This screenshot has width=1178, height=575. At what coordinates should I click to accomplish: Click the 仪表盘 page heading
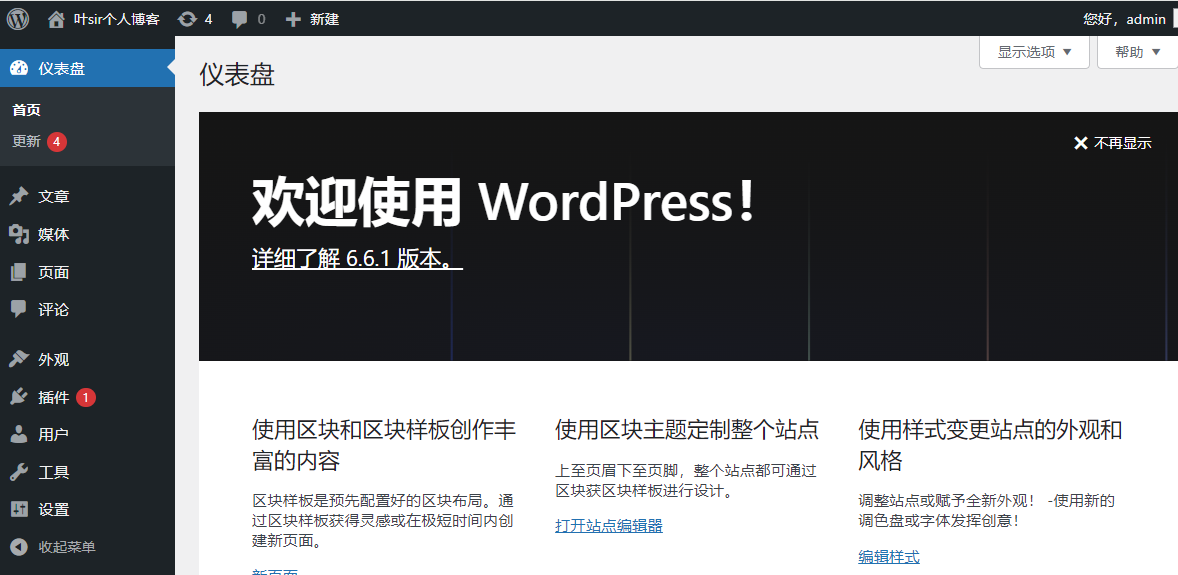point(237,75)
